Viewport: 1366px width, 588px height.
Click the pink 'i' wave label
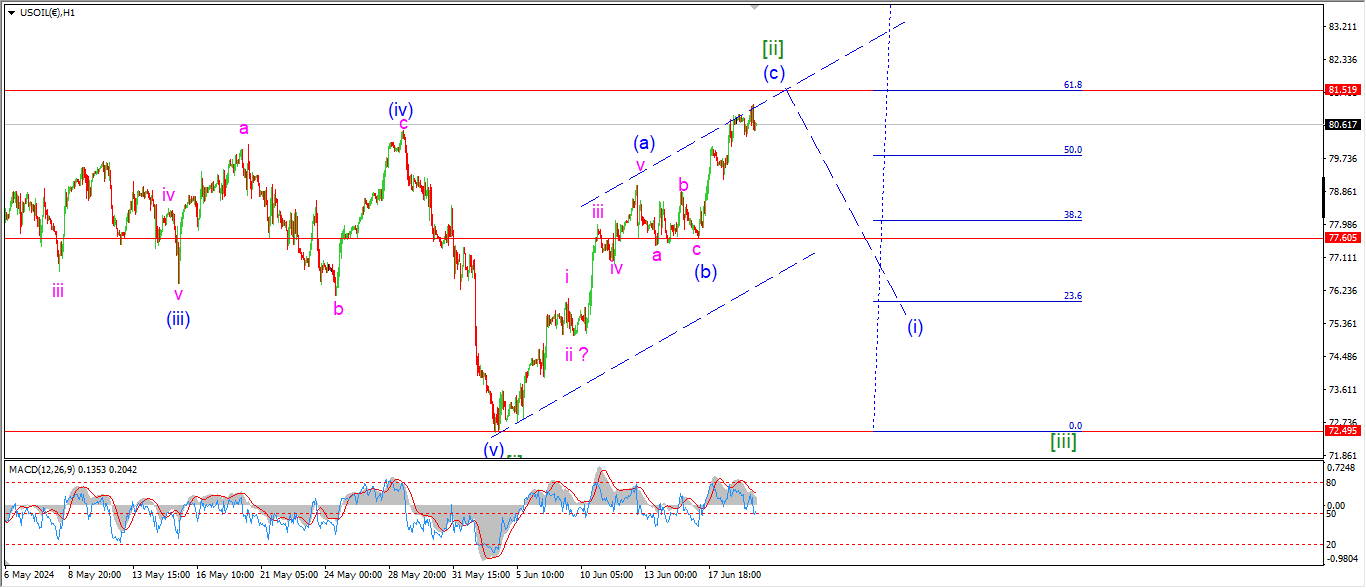[567, 276]
